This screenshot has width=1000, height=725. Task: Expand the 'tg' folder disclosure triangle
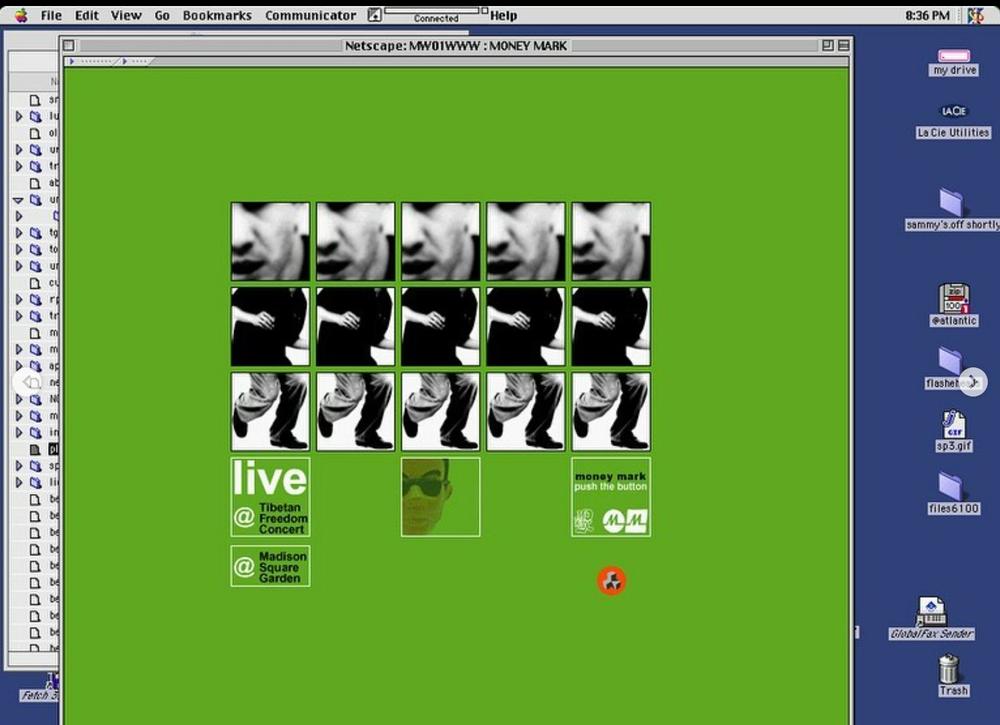pyautogui.click(x=18, y=233)
